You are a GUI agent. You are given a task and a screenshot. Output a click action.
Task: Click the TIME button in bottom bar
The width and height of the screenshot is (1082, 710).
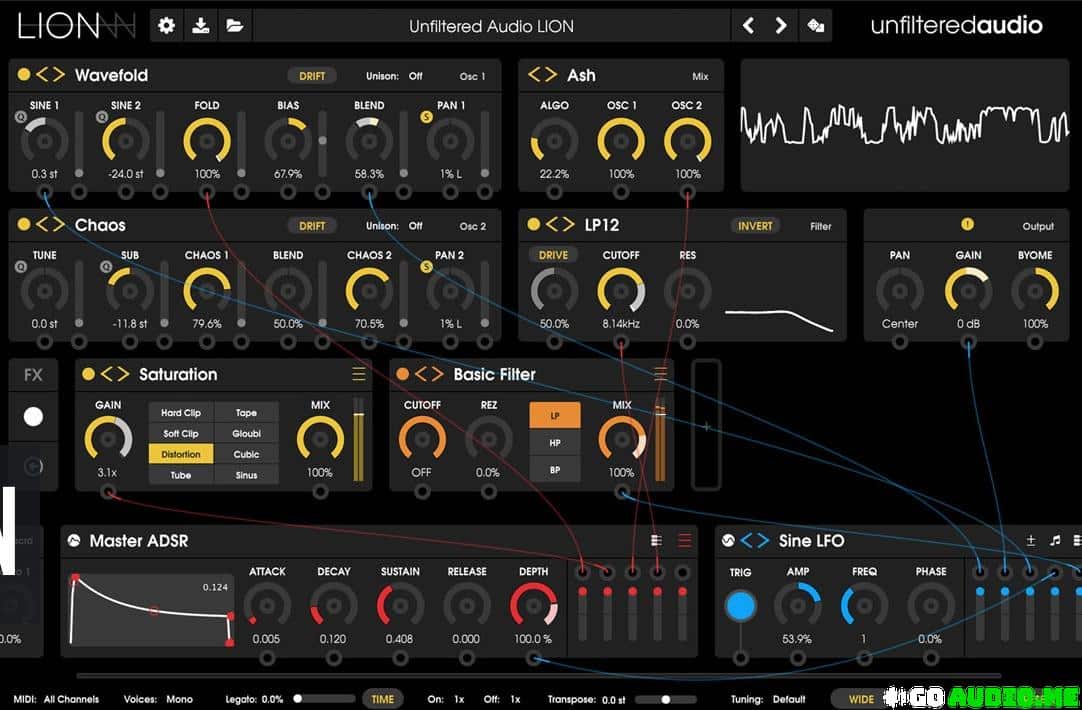[383, 699]
